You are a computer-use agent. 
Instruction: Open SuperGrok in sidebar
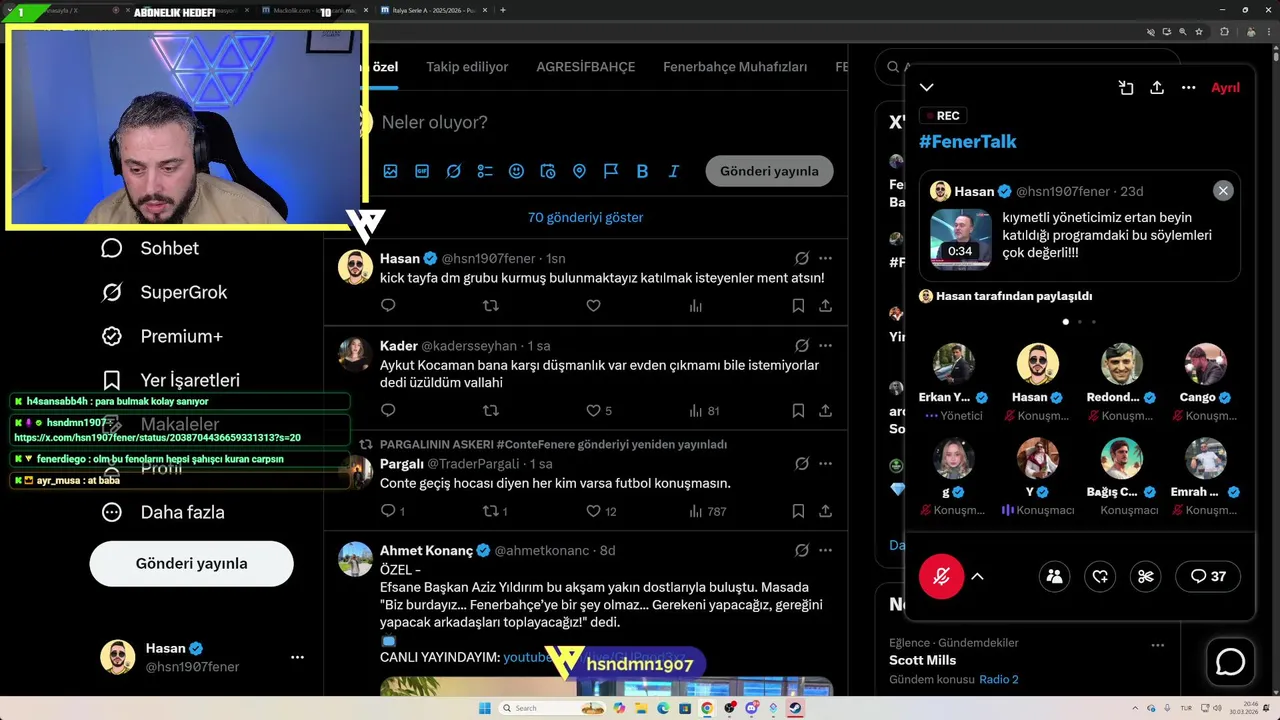(163, 292)
